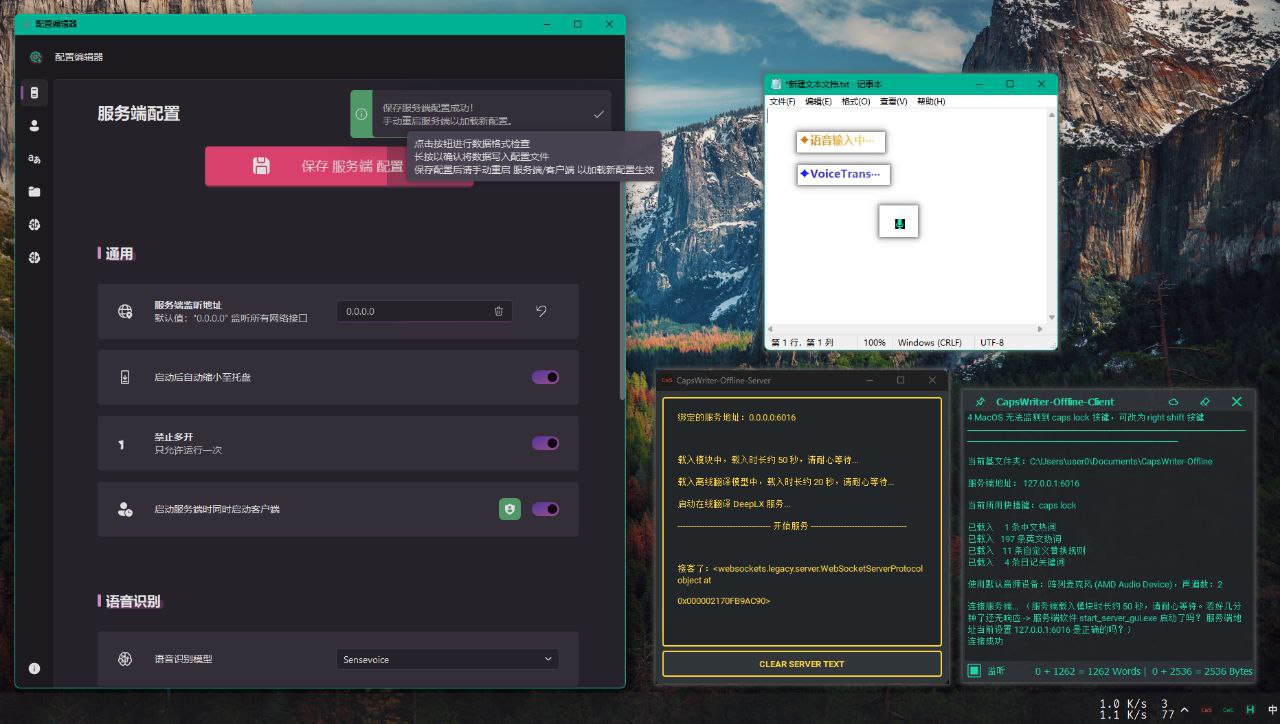Viewport: 1280px width, 724px height.
Task: Disable the 禁止多开 single-instance switch
Action: coord(544,443)
